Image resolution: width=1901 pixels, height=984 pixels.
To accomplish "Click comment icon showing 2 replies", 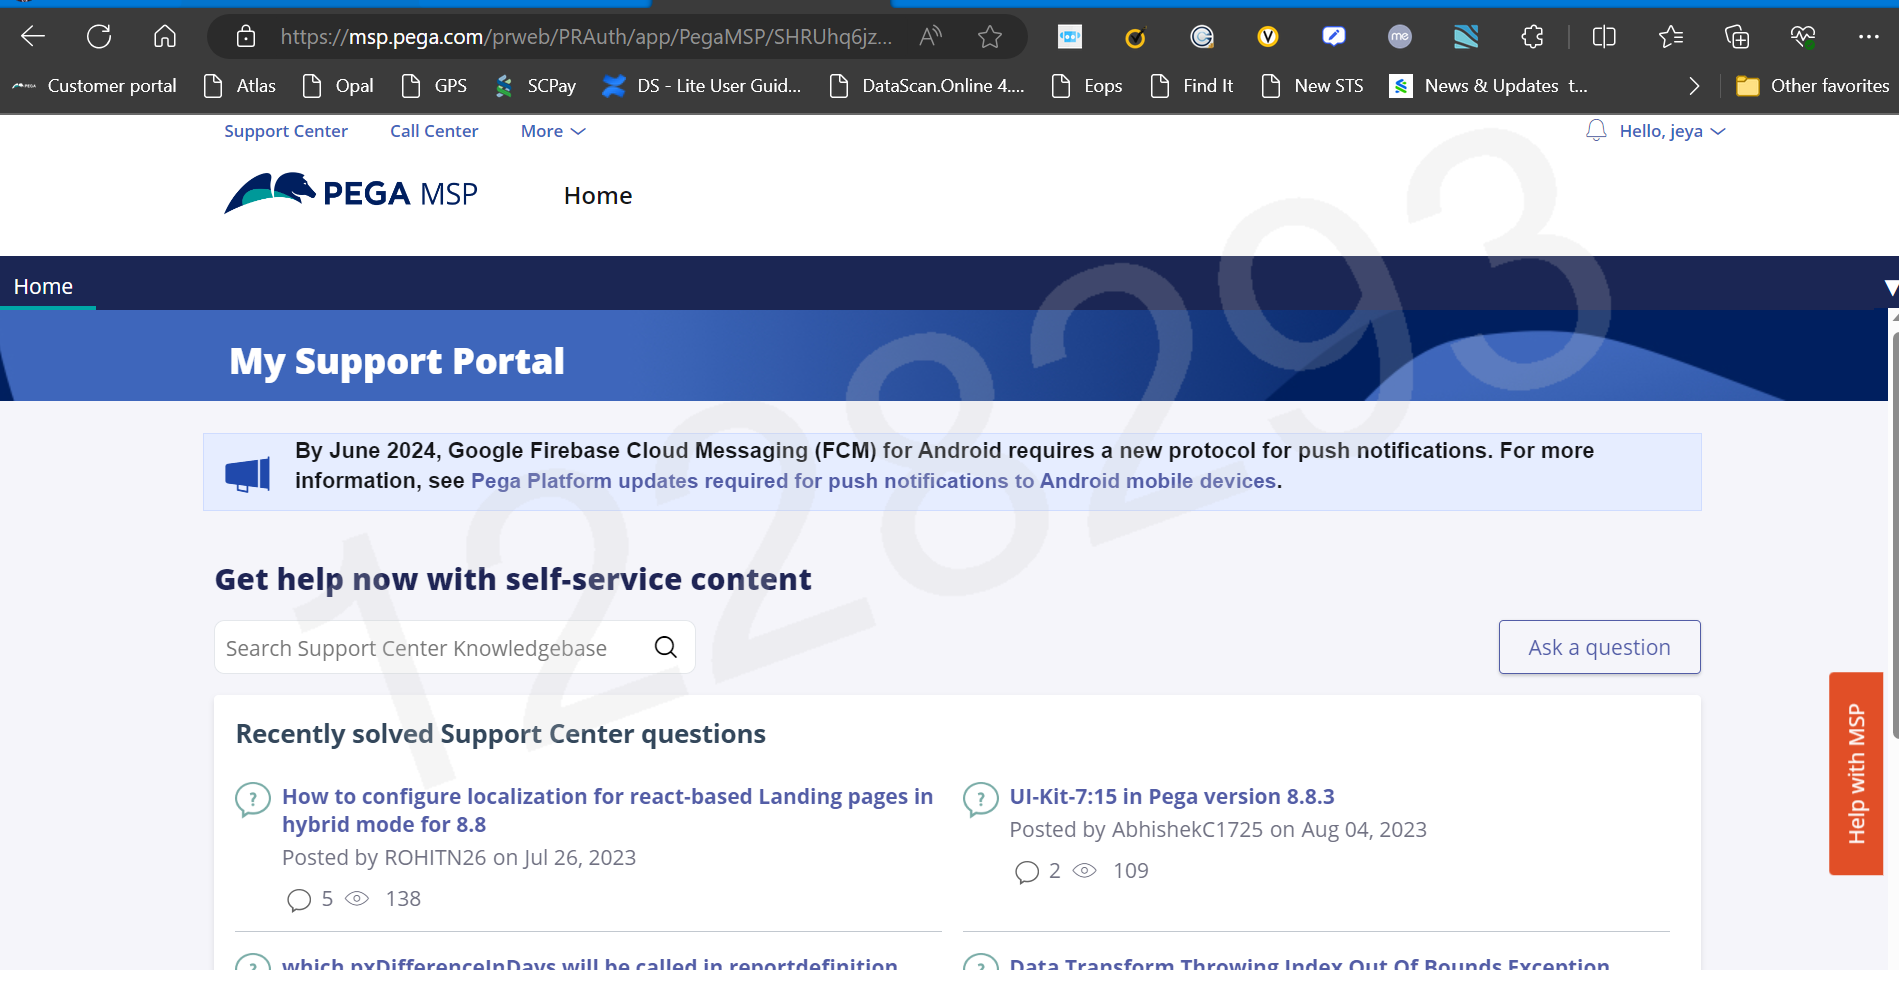I will [1027, 872].
